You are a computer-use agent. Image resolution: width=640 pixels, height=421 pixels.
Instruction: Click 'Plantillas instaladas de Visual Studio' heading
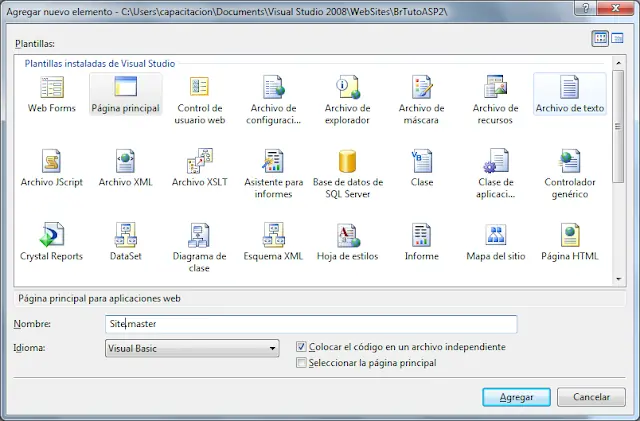tap(100, 64)
